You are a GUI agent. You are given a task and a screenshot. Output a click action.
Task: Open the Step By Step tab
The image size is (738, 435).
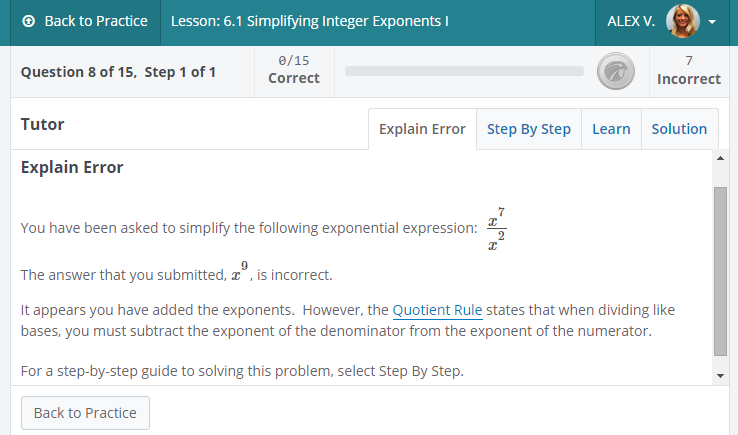529,129
